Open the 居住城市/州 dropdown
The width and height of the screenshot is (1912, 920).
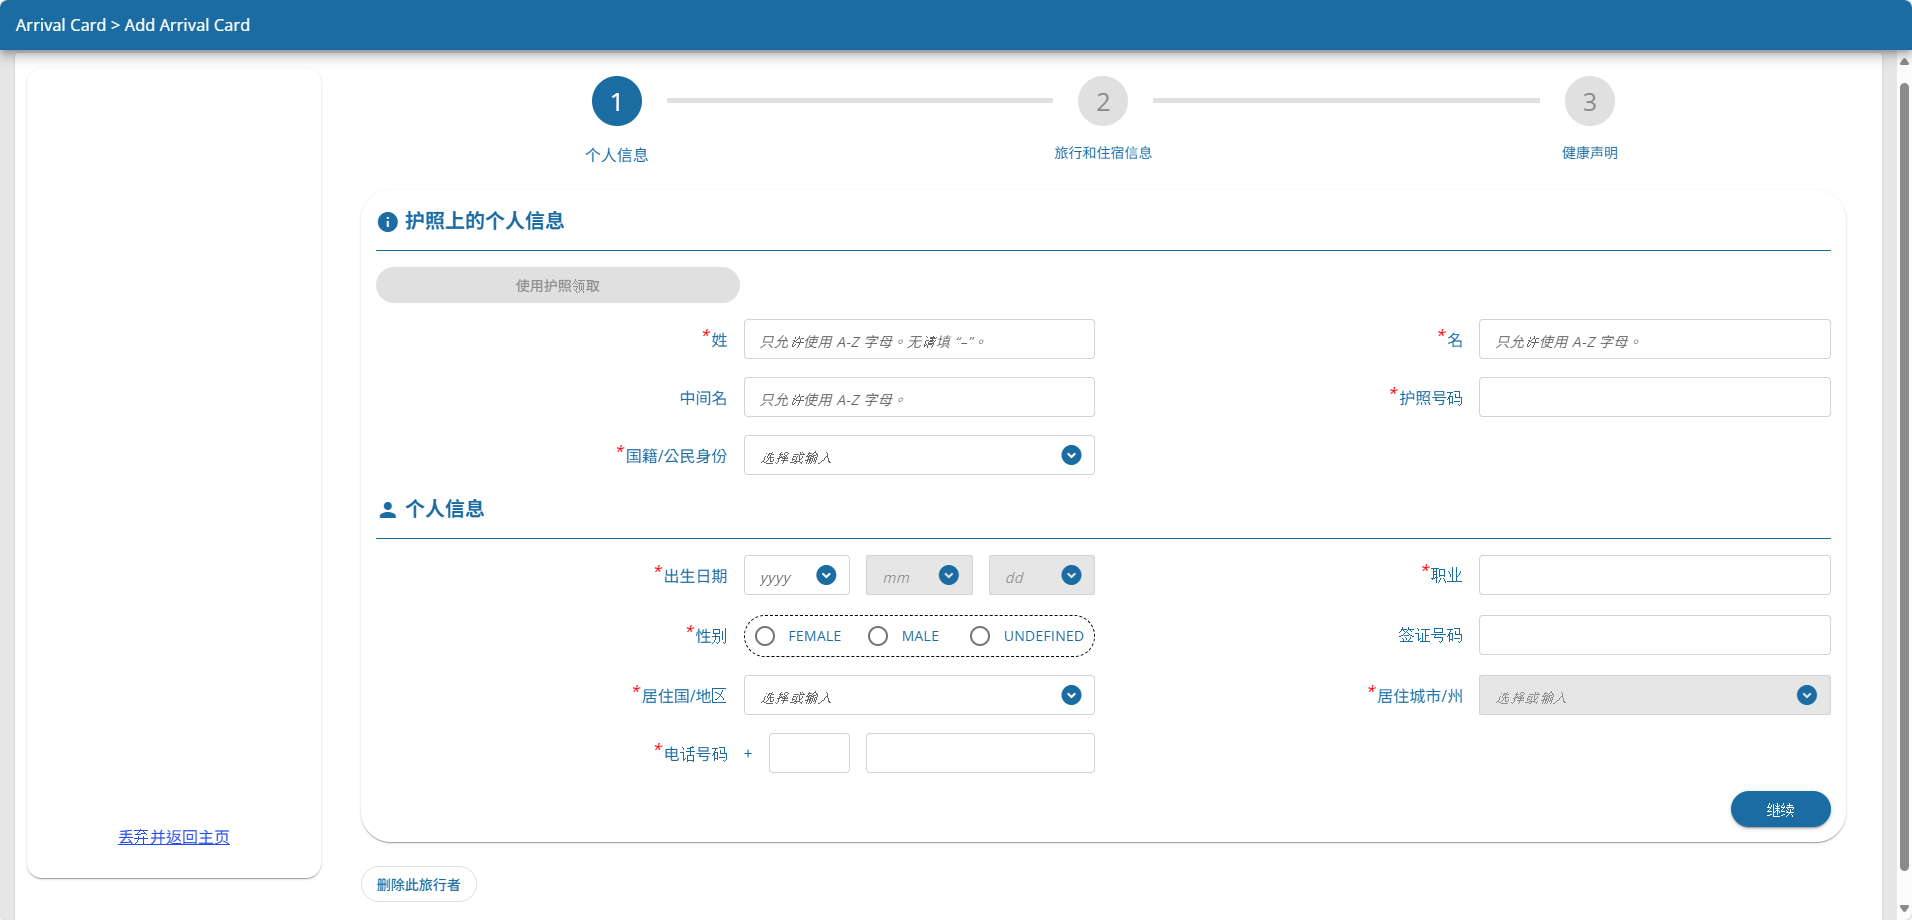click(x=1806, y=695)
